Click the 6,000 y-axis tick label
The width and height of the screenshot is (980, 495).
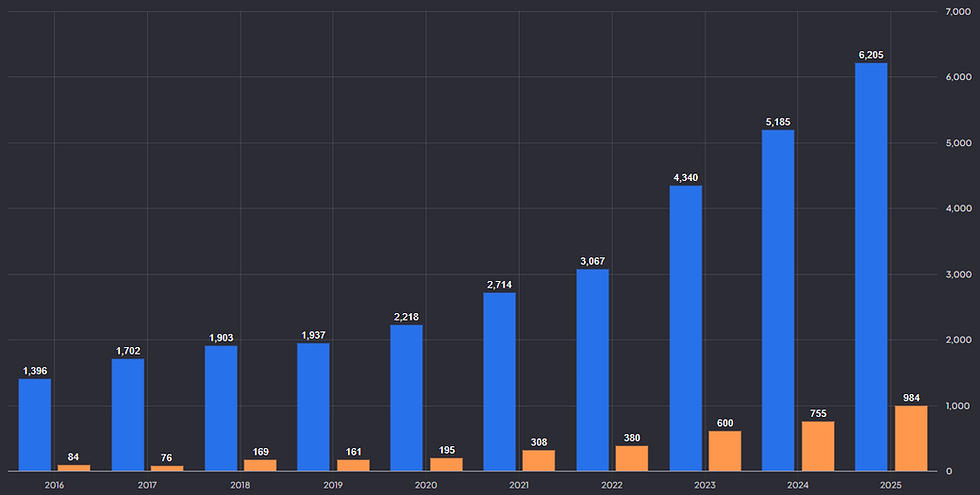click(959, 77)
